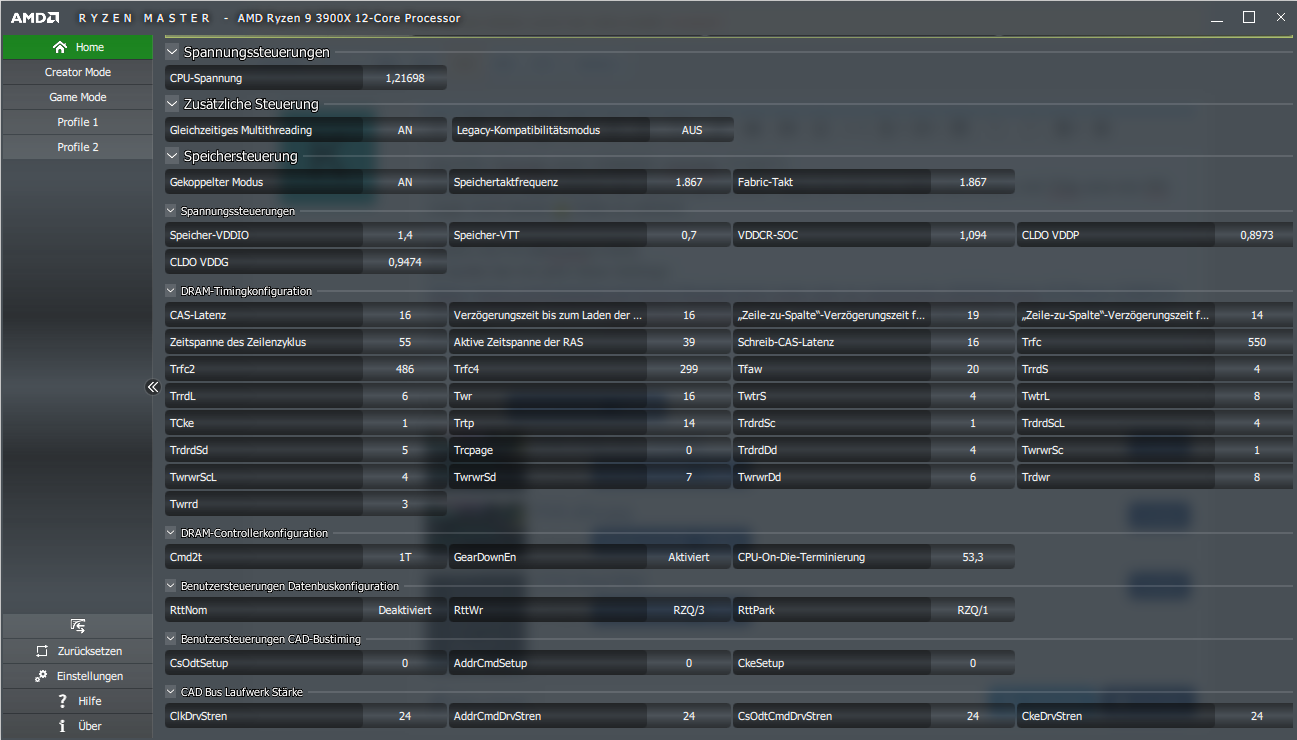The image size is (1297, 740).
Task: Click Zeitspanne des Zeilenzyklus value 55
Action: point(405,342)
